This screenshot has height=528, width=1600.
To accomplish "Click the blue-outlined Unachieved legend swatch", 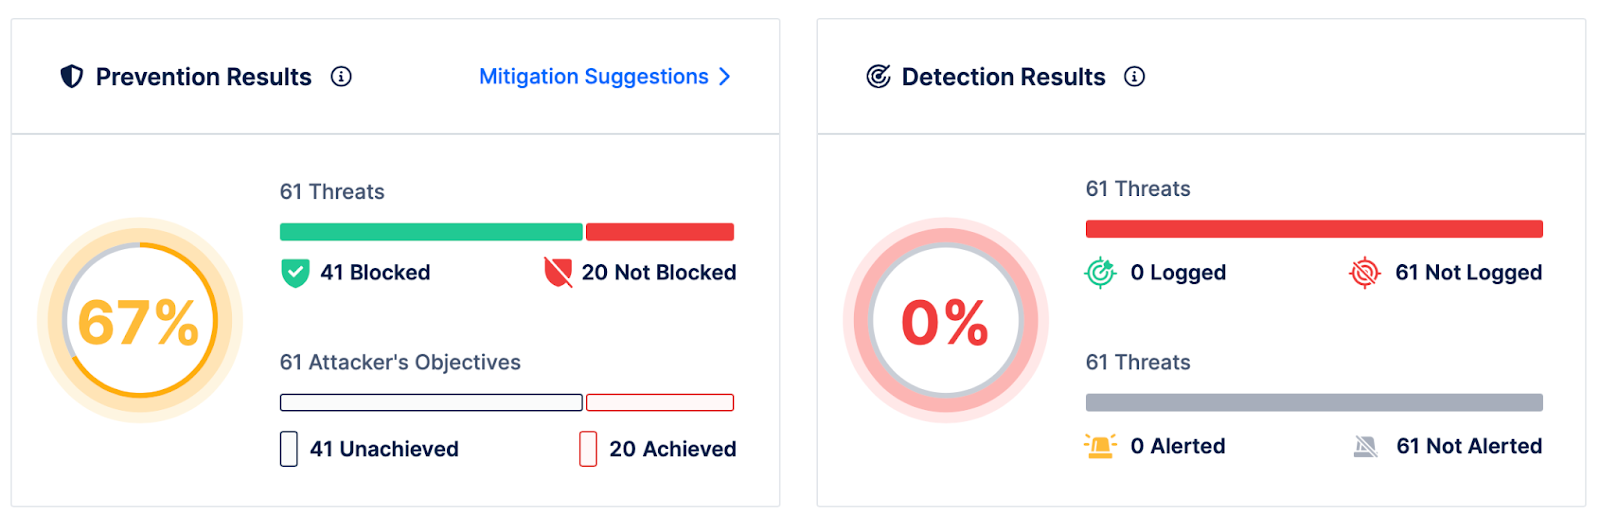I will coord(289,449).
